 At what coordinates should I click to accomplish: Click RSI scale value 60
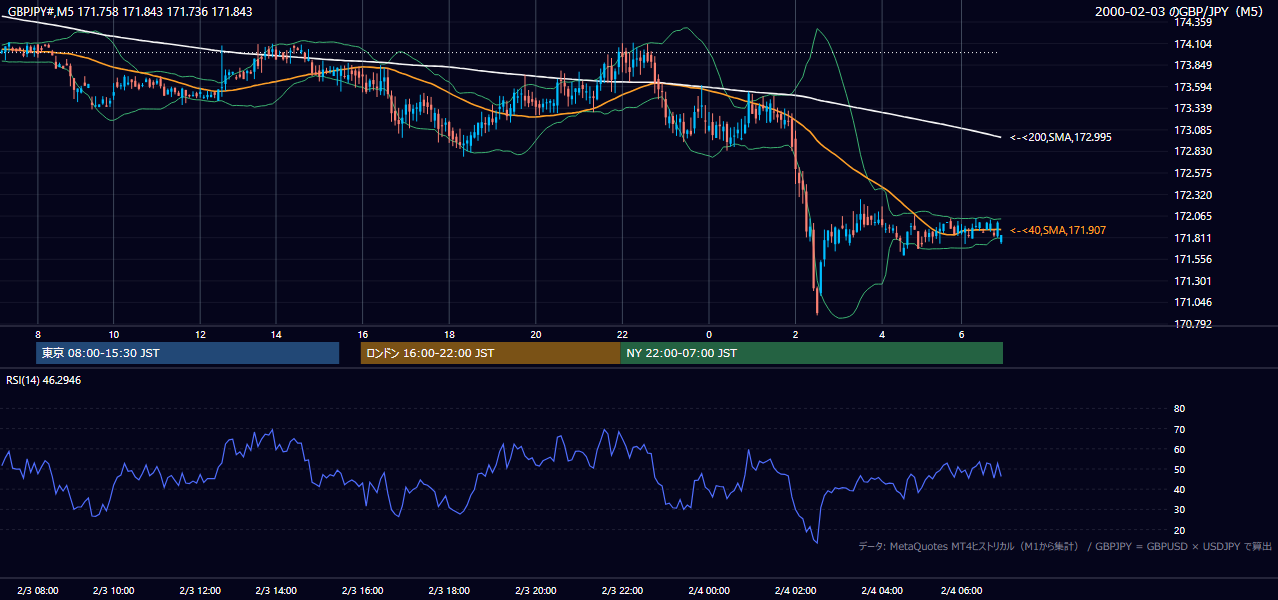pyautogui.click(x=1179, y=449)
